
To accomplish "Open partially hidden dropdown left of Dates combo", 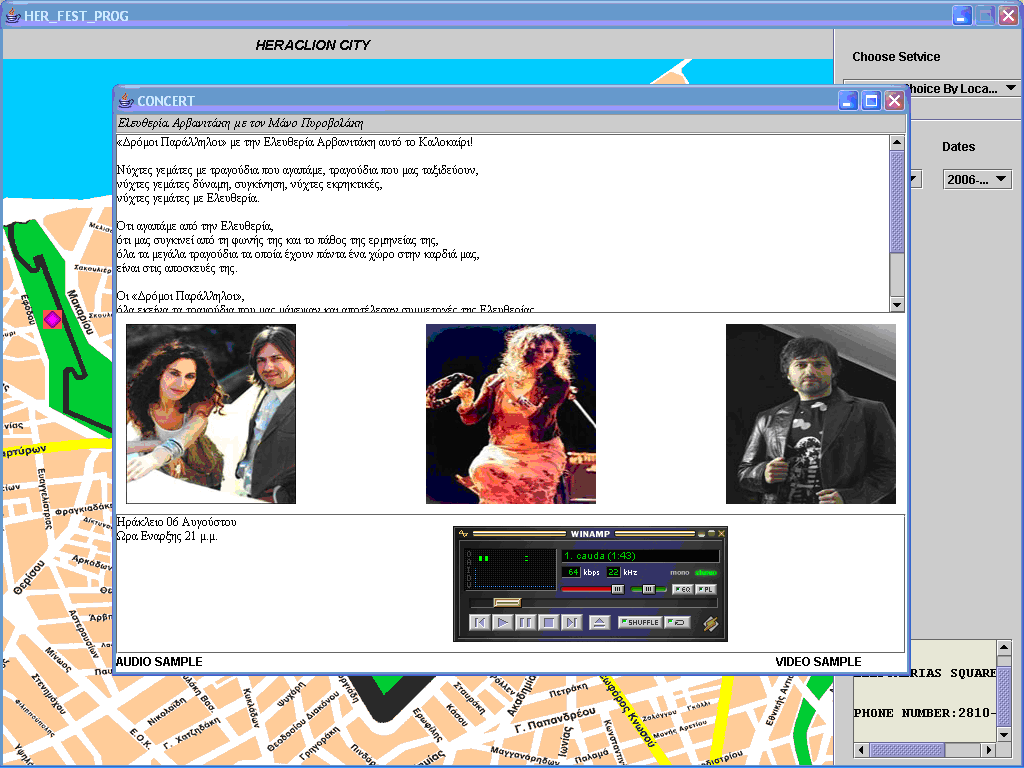I will point(915,179).
